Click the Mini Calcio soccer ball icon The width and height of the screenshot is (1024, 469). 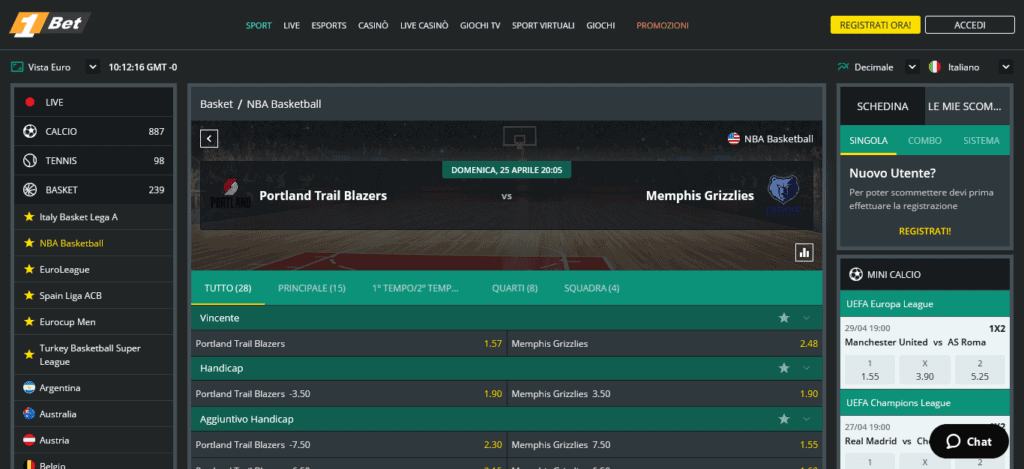coord(855,274)
